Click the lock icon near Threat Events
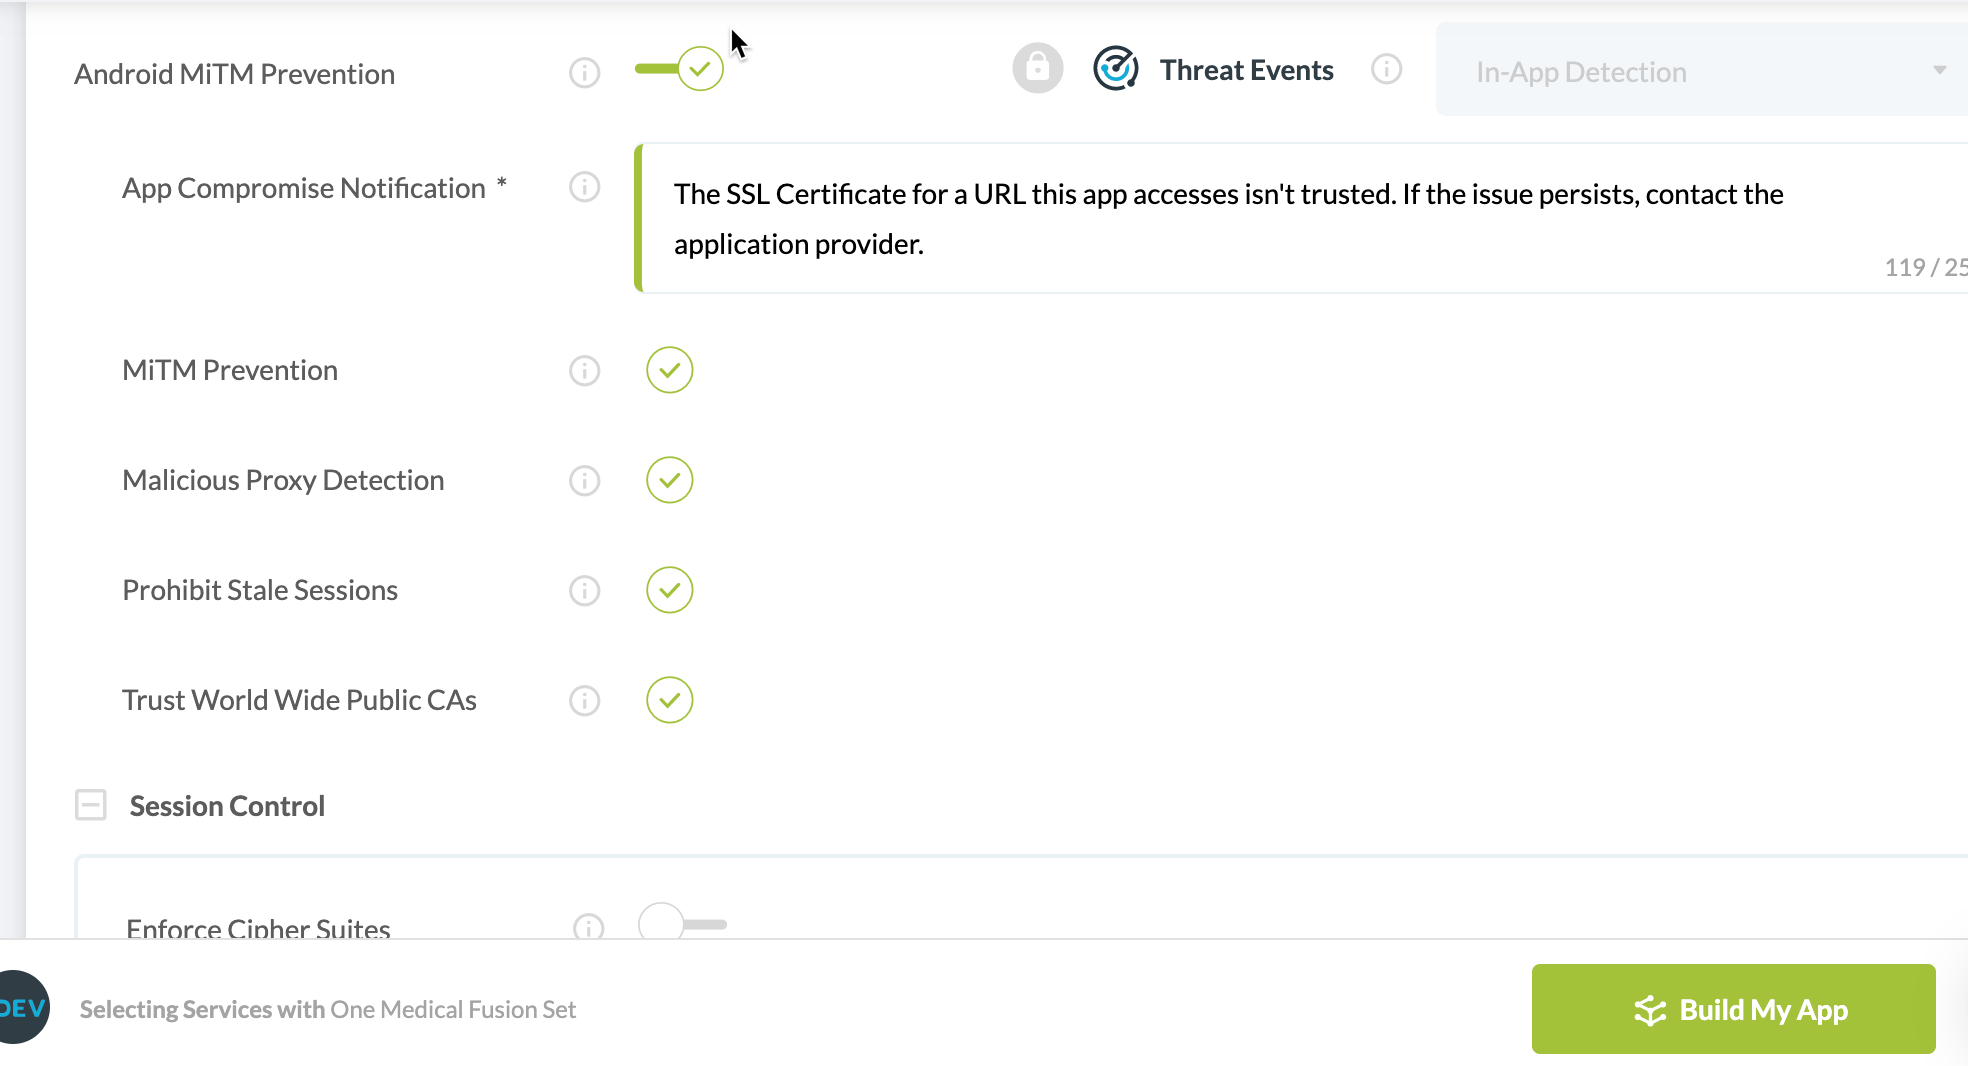Viewport: 1968px width, 1066px height. point(1037,68)
